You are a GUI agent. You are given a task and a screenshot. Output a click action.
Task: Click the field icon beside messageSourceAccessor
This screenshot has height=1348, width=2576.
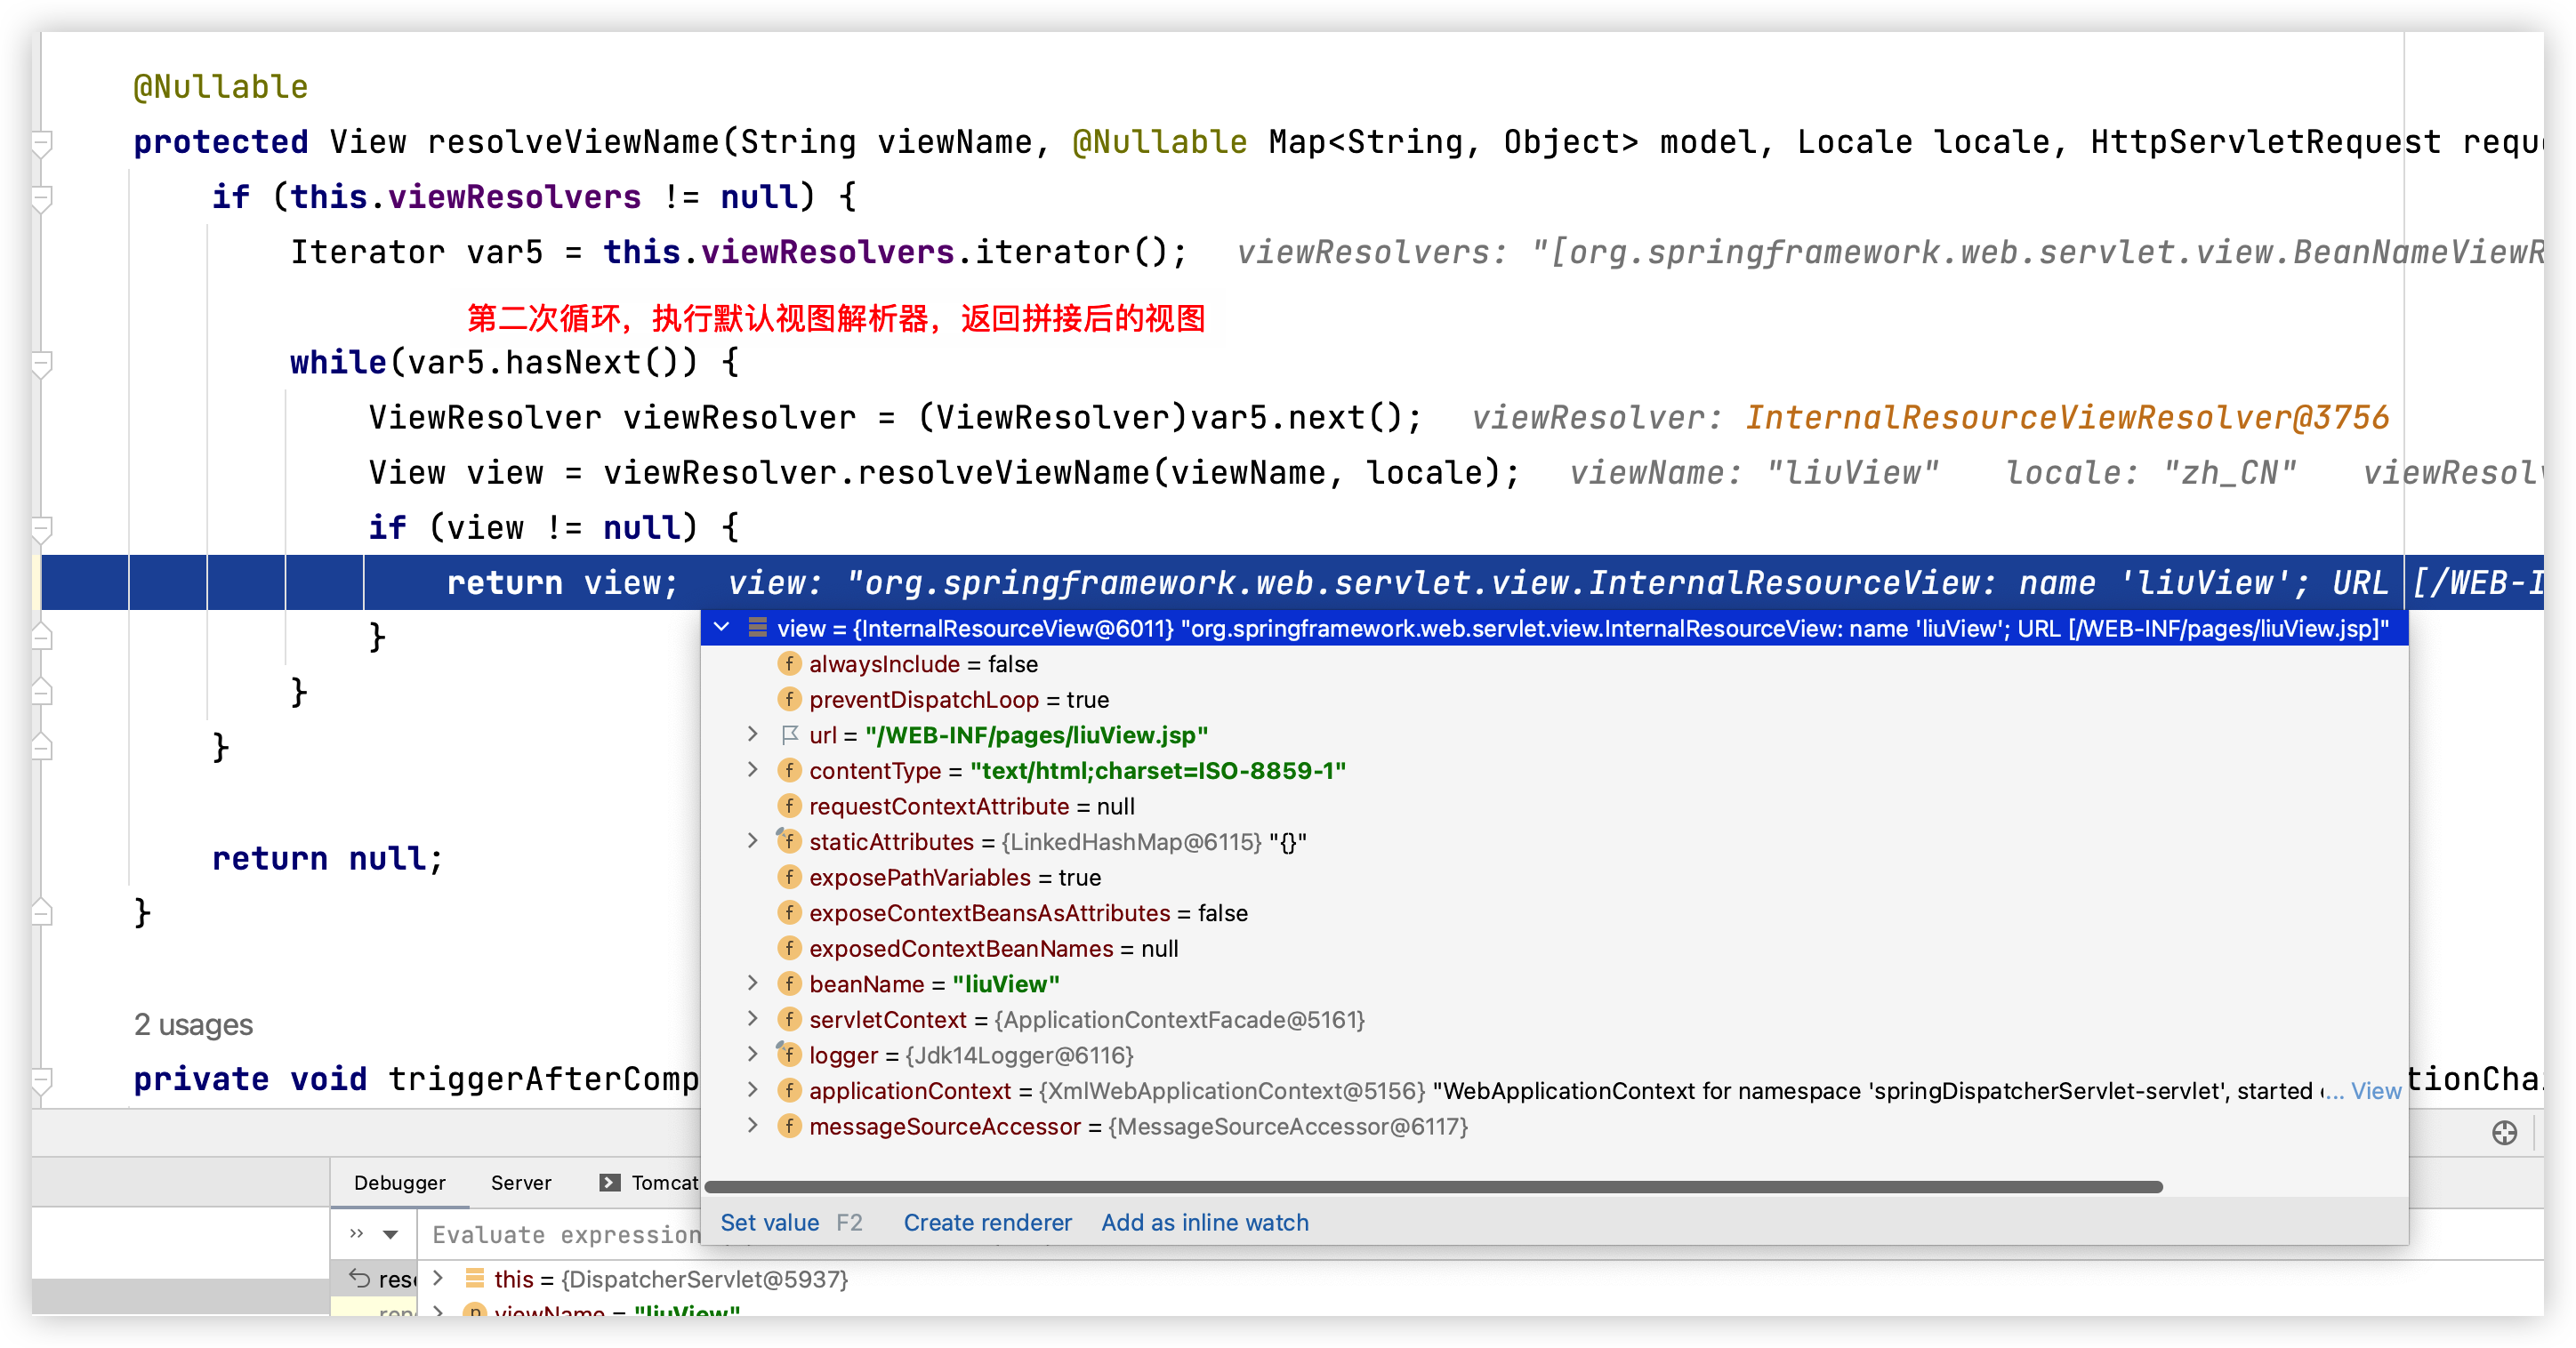click(x=789, y=1126)
